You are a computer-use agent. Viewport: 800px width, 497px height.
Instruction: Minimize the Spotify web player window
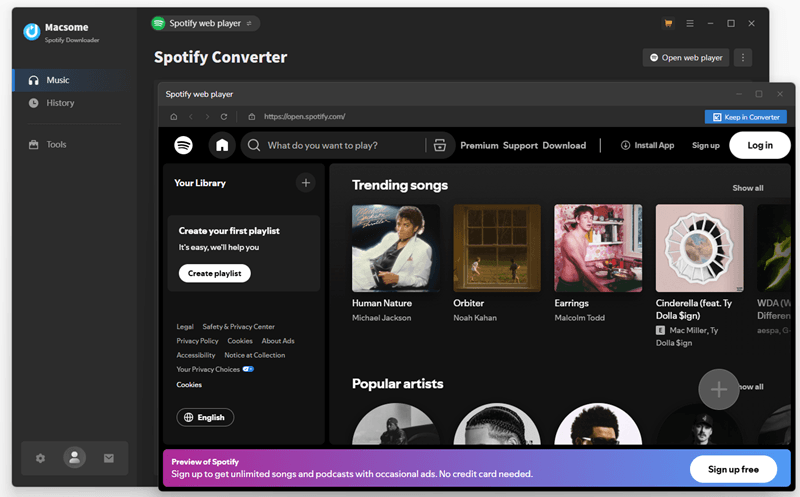click(x=738, y=94)
